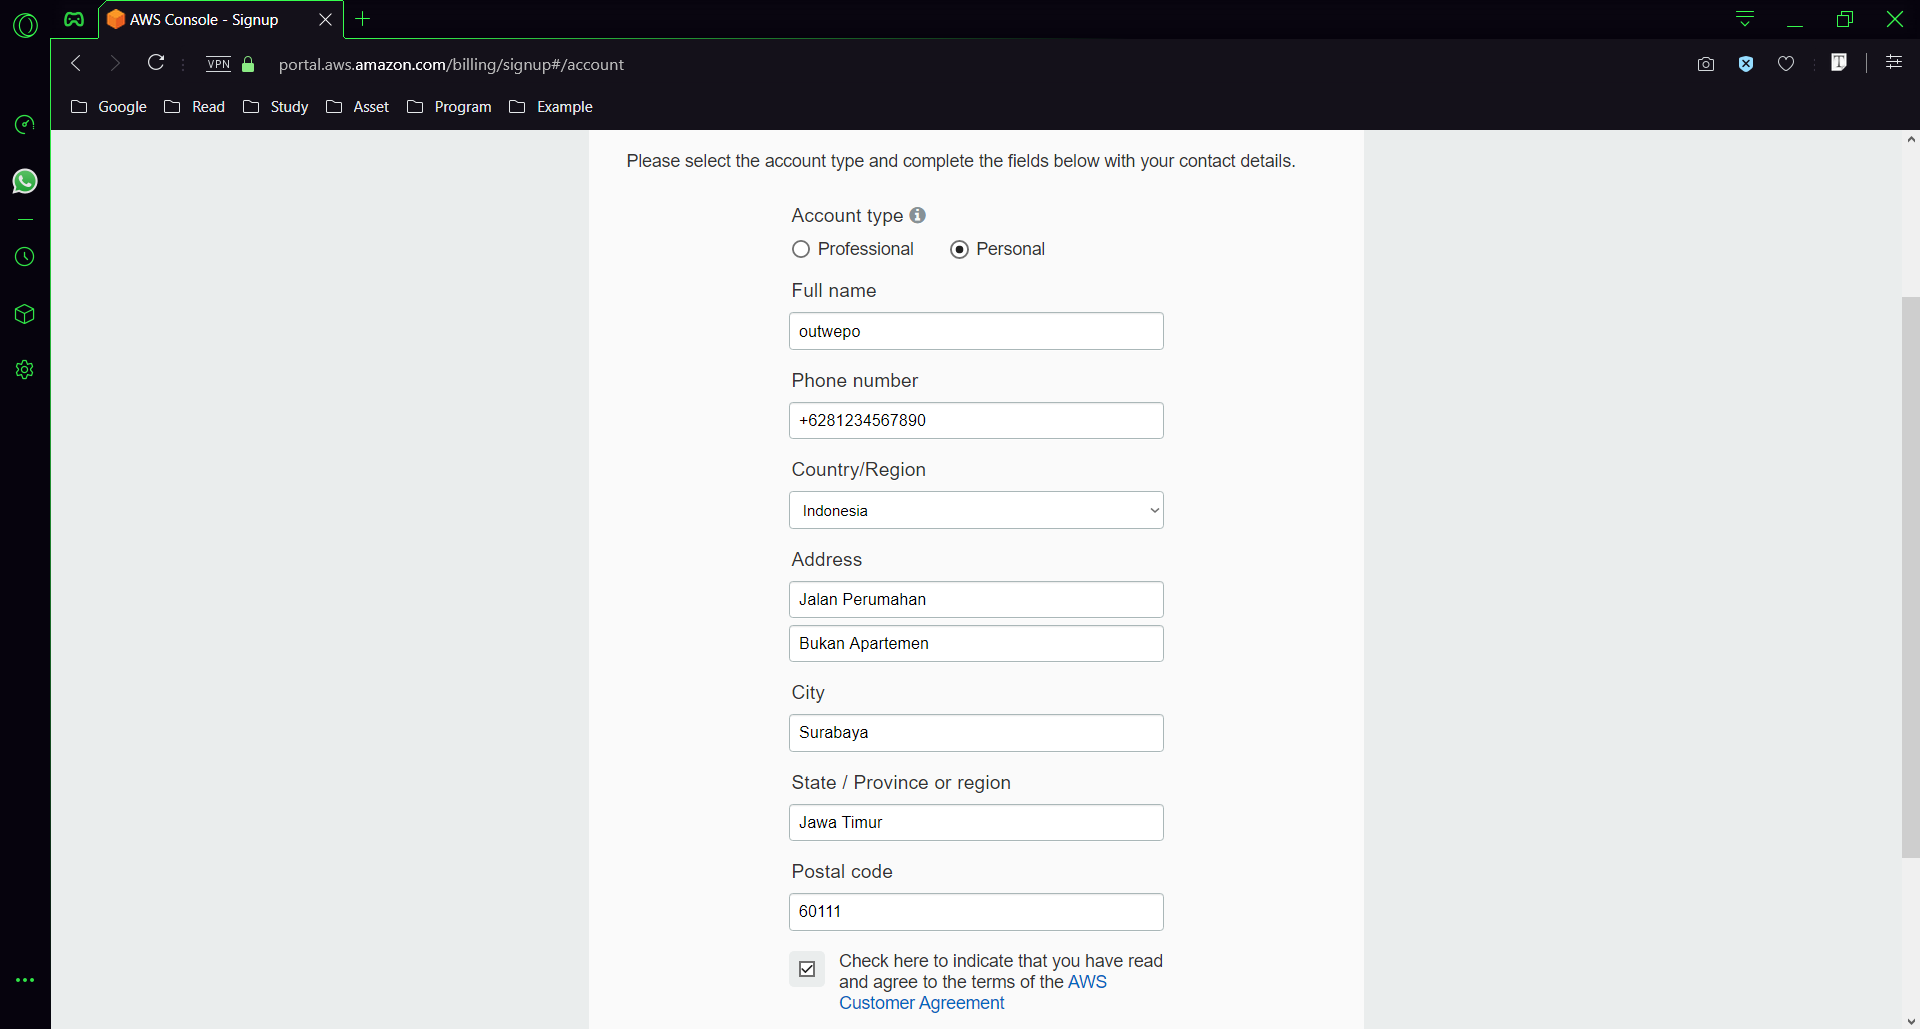The image size is (1920, 1029).
Task: Reload the current page
Action: coord(156,63)
